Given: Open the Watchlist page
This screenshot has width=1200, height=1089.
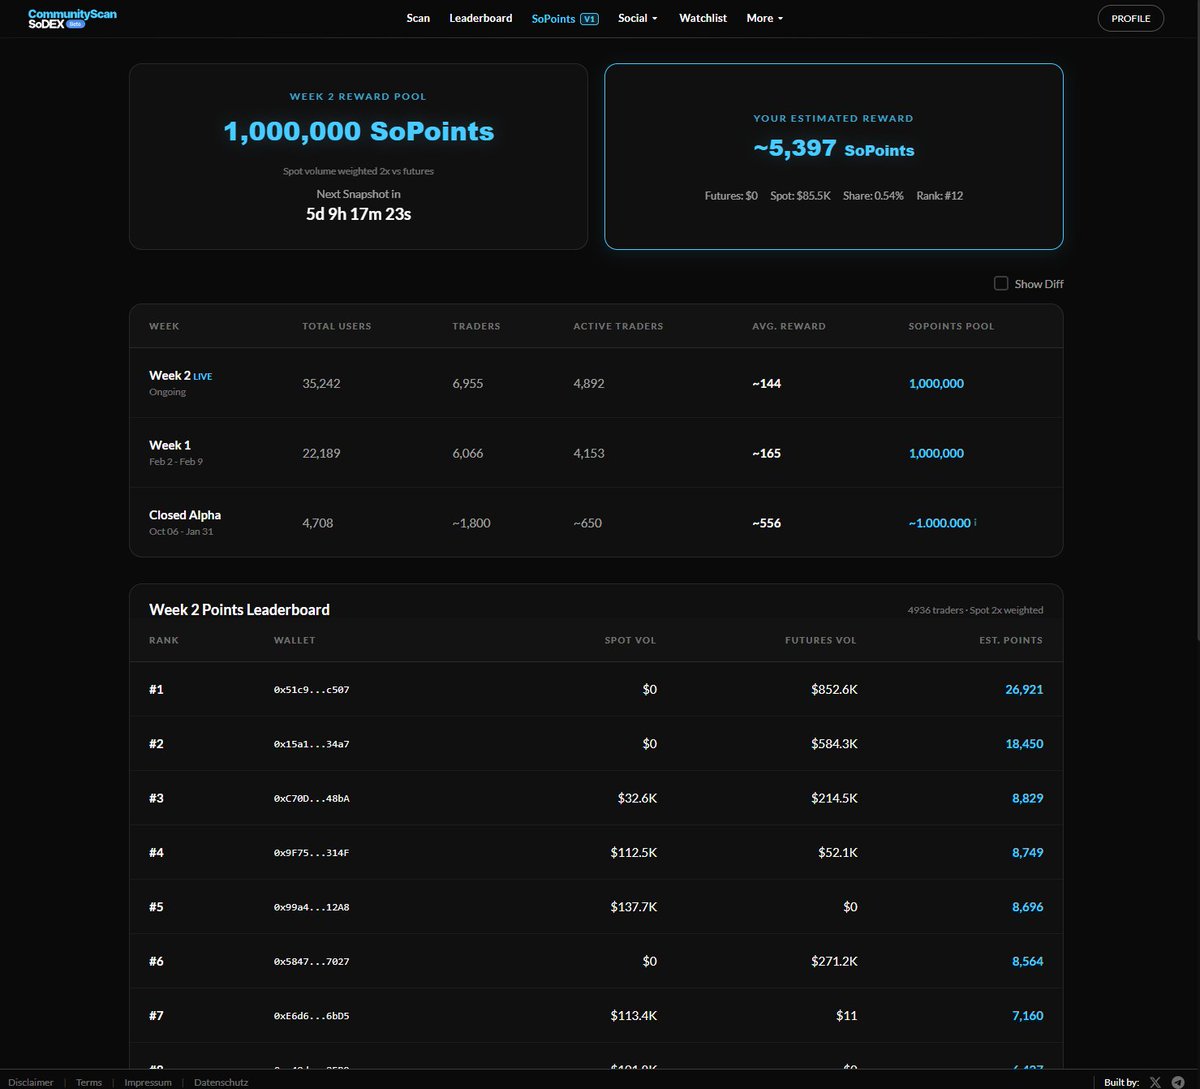Looking at the screenshot, I should point(703,18).
